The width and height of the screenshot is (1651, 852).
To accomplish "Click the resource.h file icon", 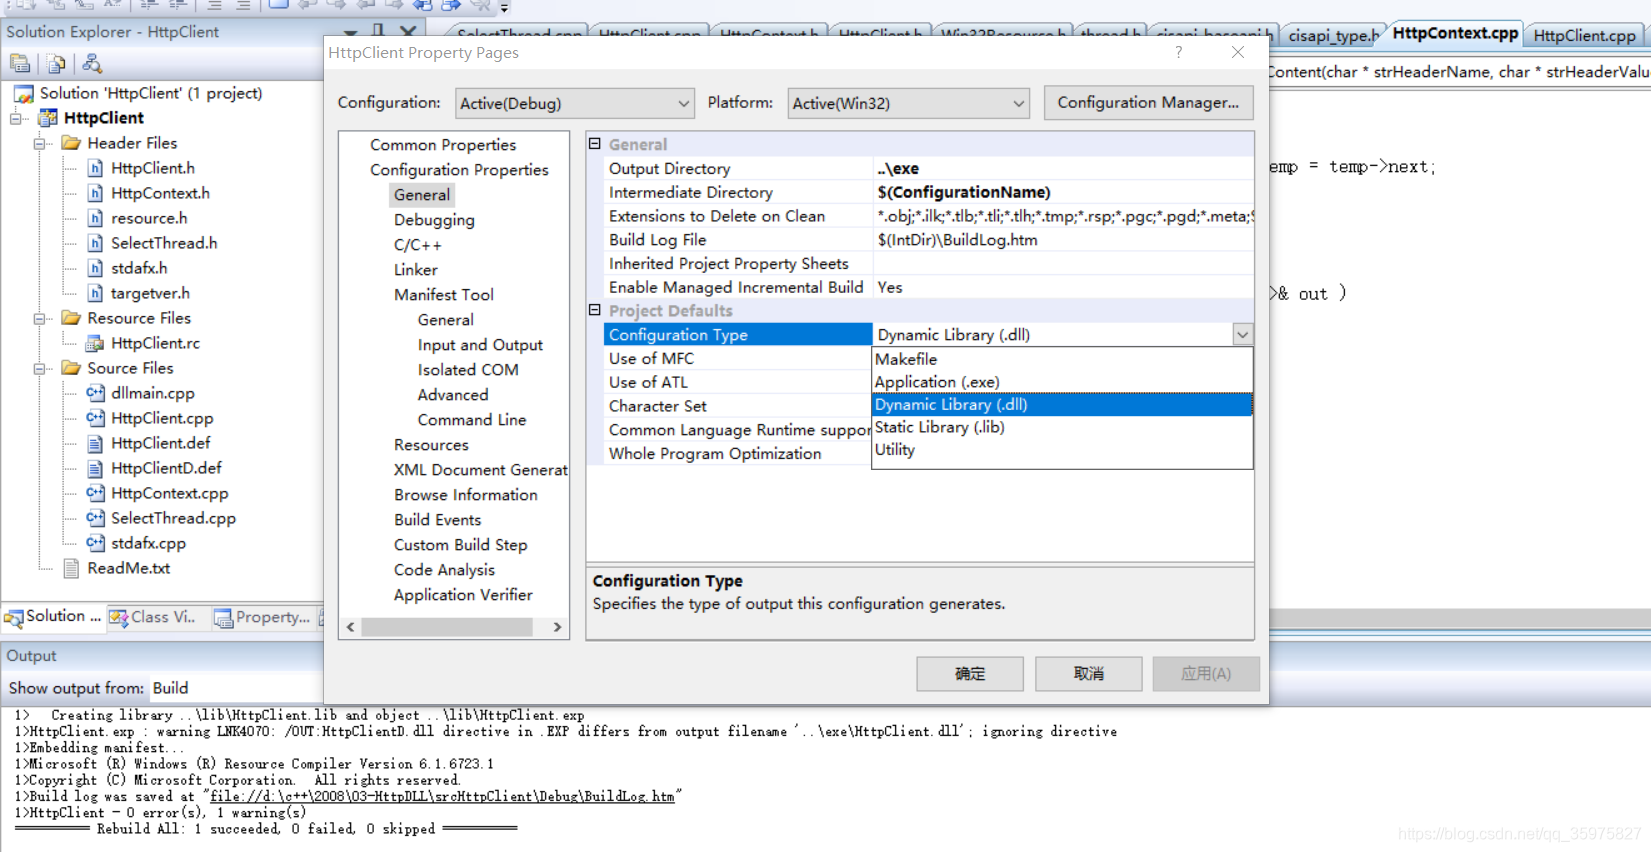I will coord(95,218).
